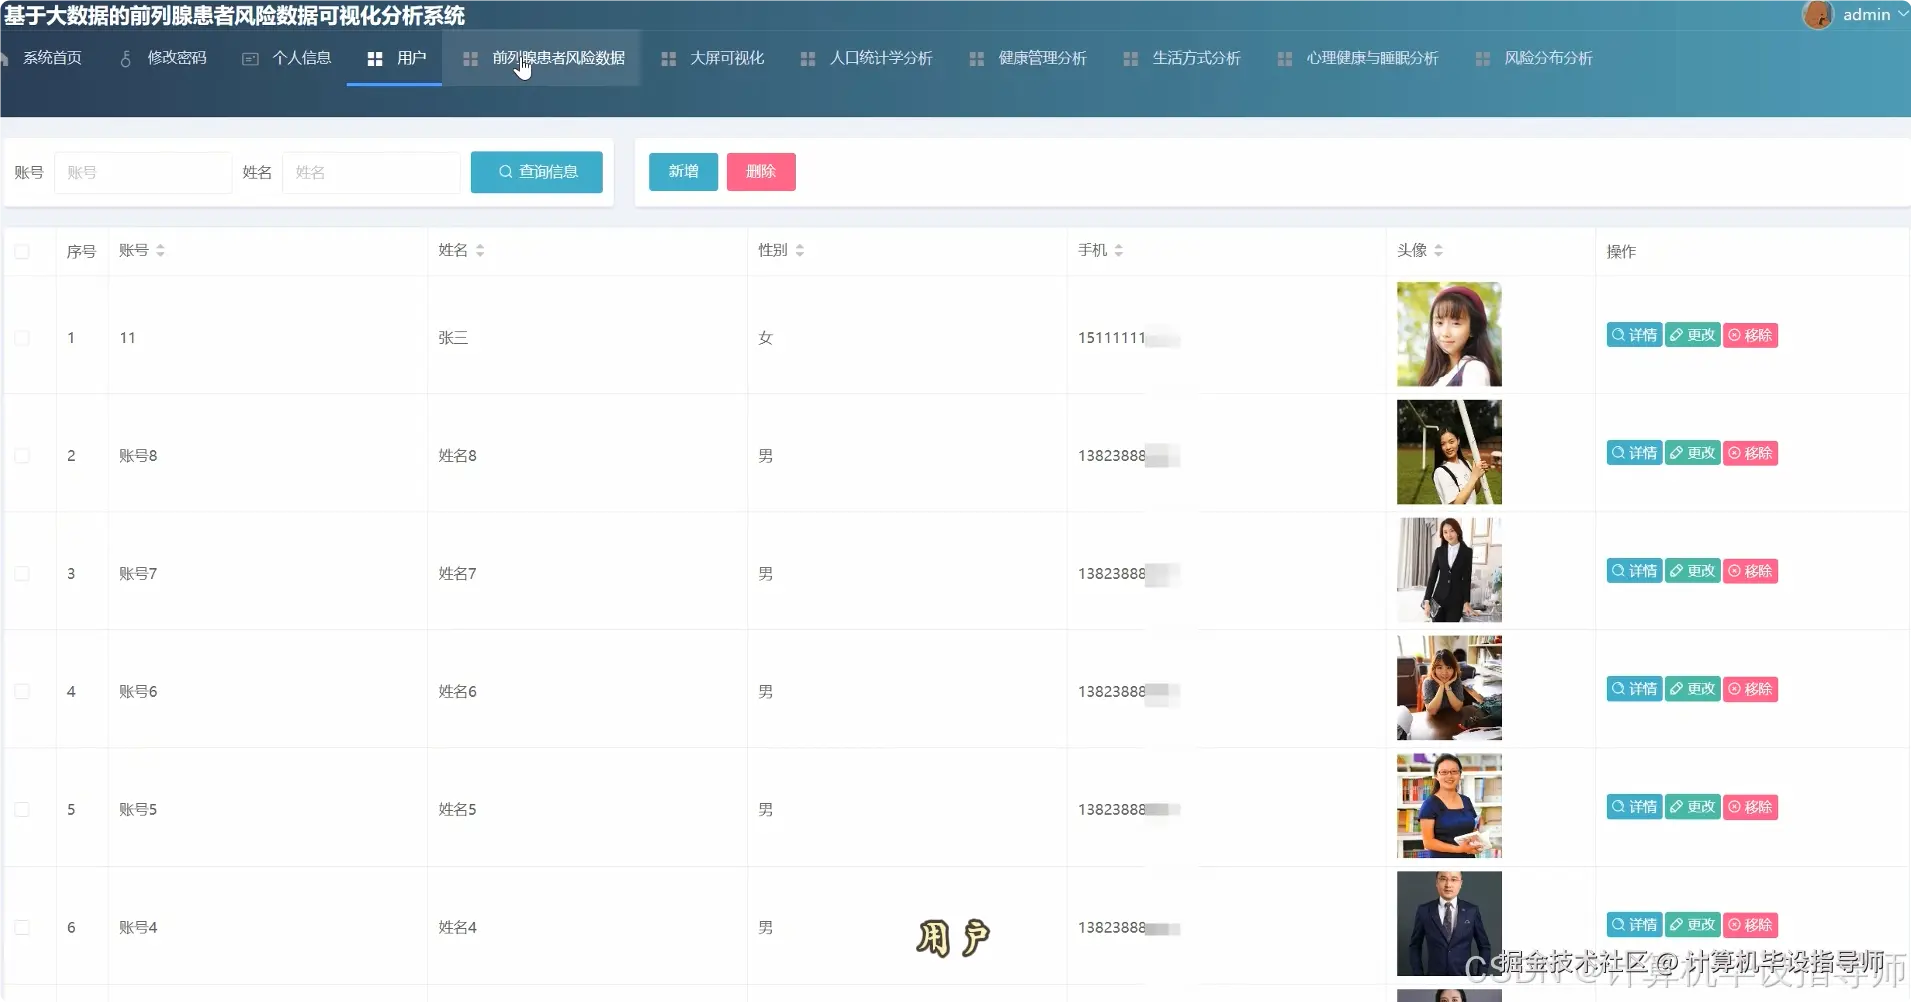Click 移除 for 账号5
Viewport: 1911px width, 1002px height.
click(x=1750, y=807)
